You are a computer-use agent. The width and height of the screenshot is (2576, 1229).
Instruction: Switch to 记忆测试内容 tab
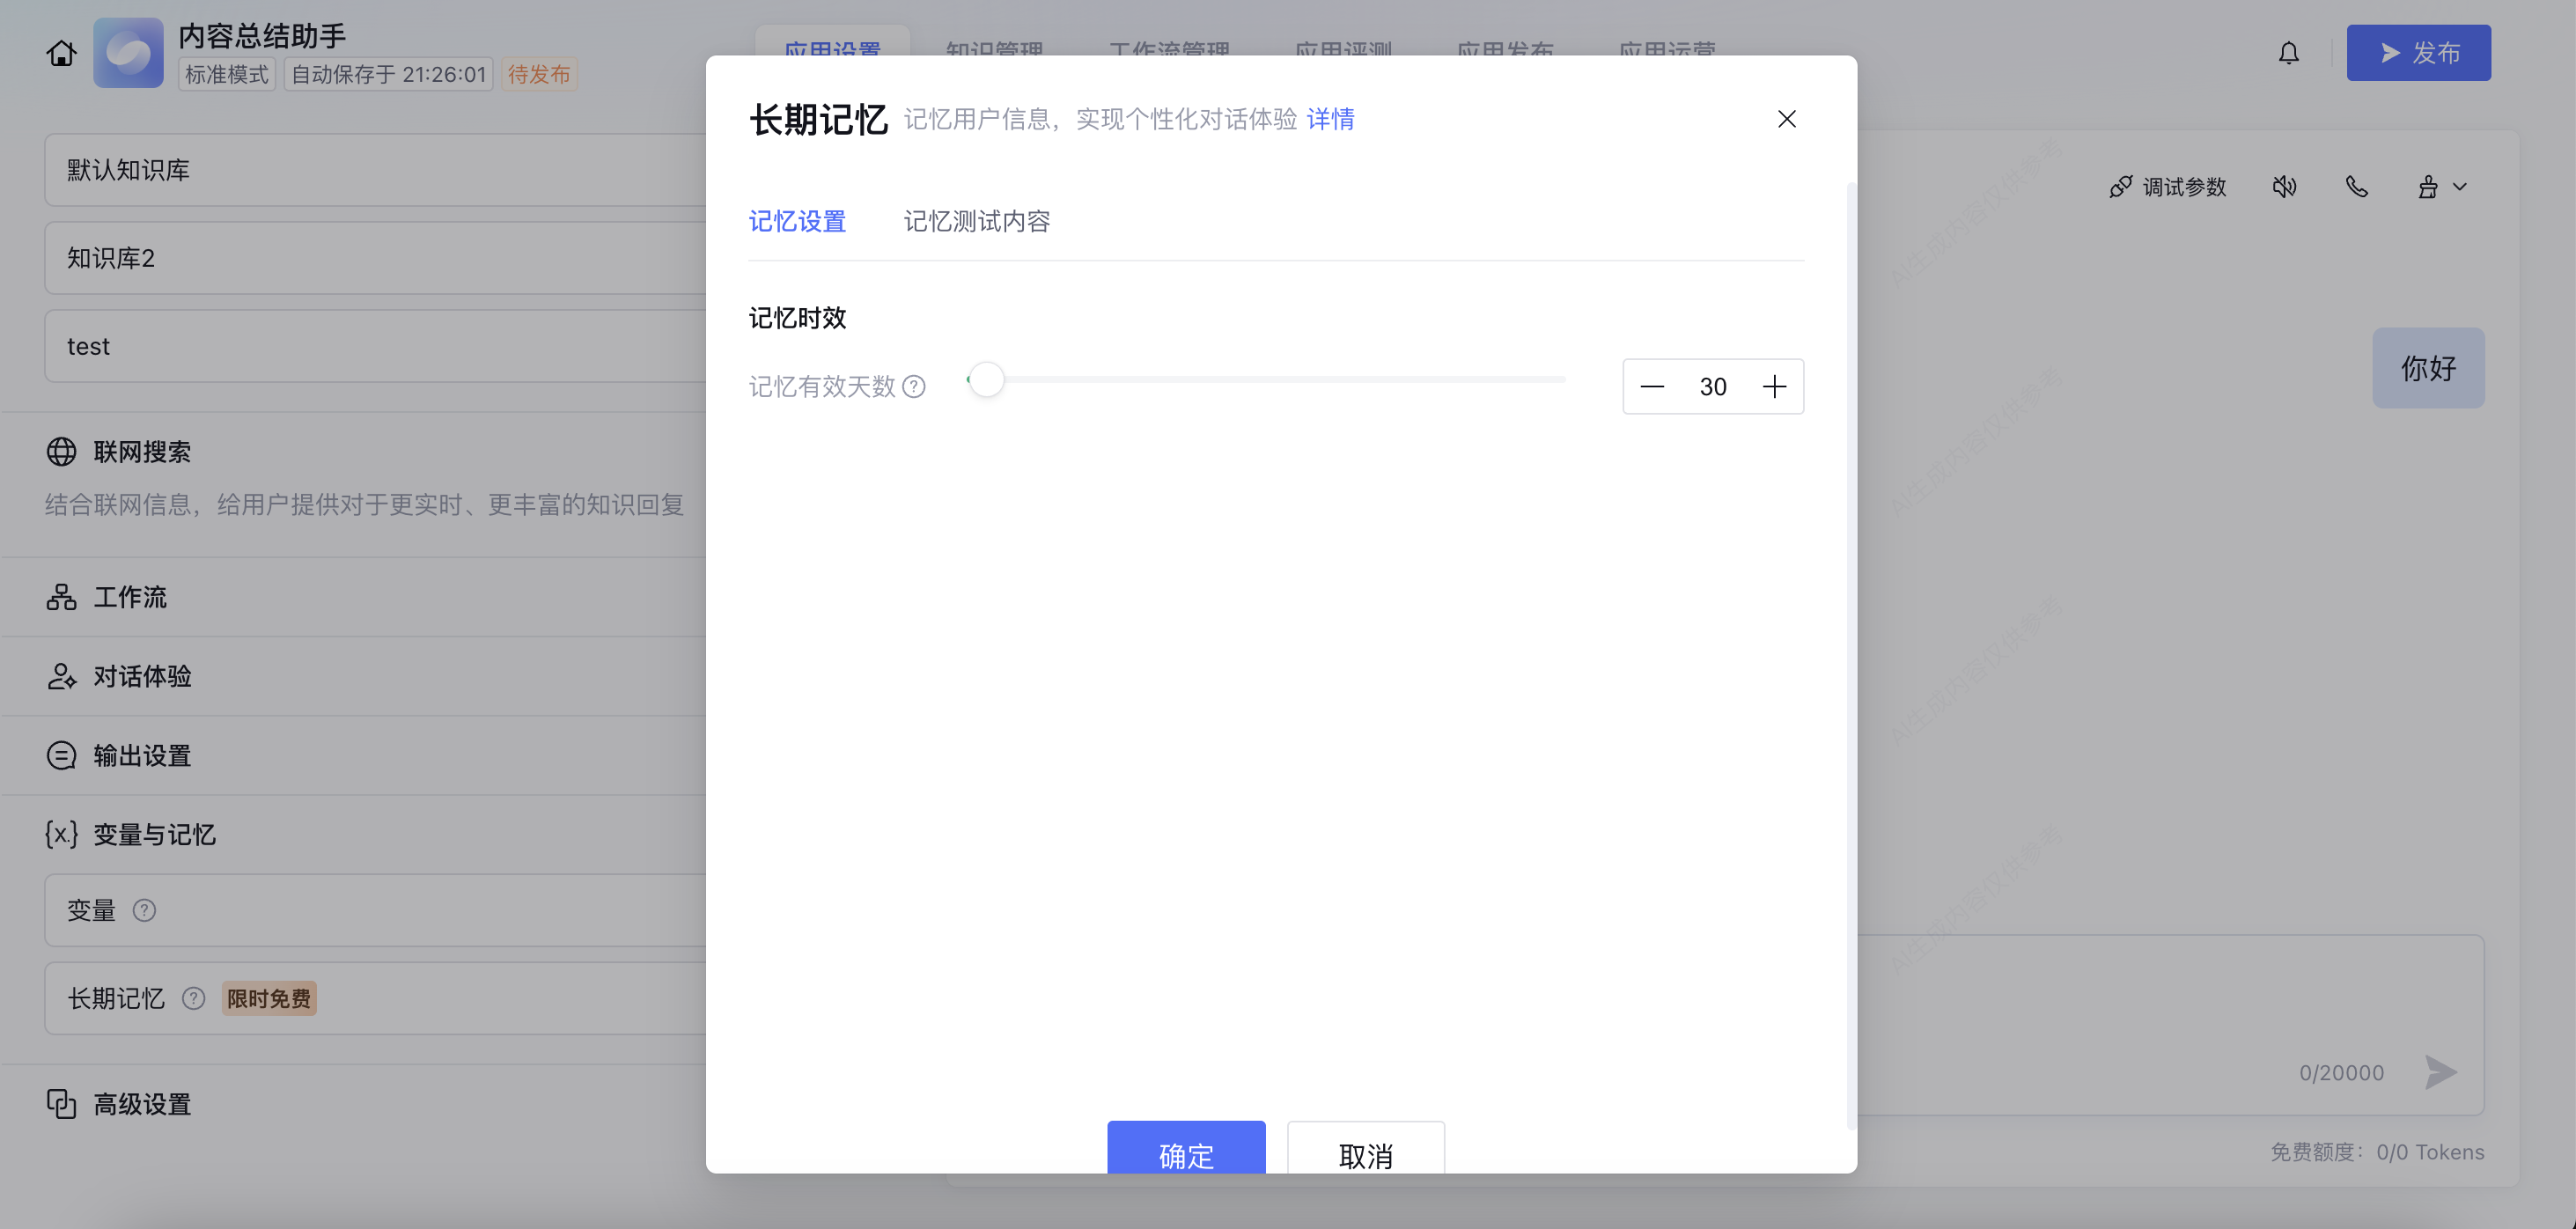pos(976,221)
